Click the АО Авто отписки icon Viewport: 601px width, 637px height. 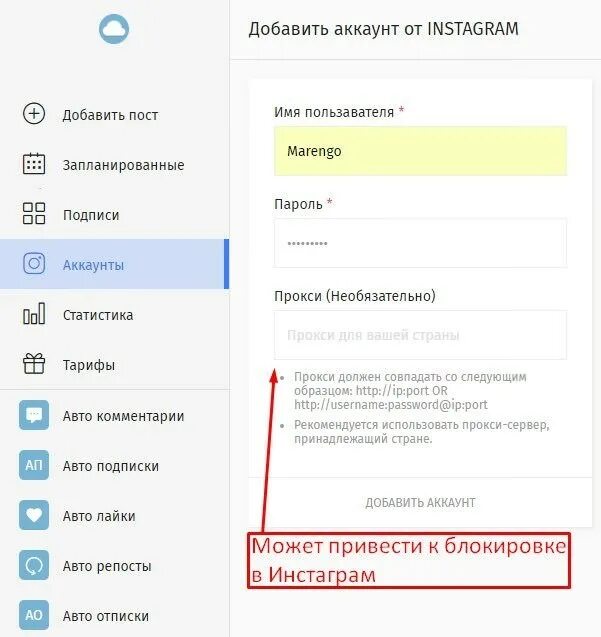34,615
